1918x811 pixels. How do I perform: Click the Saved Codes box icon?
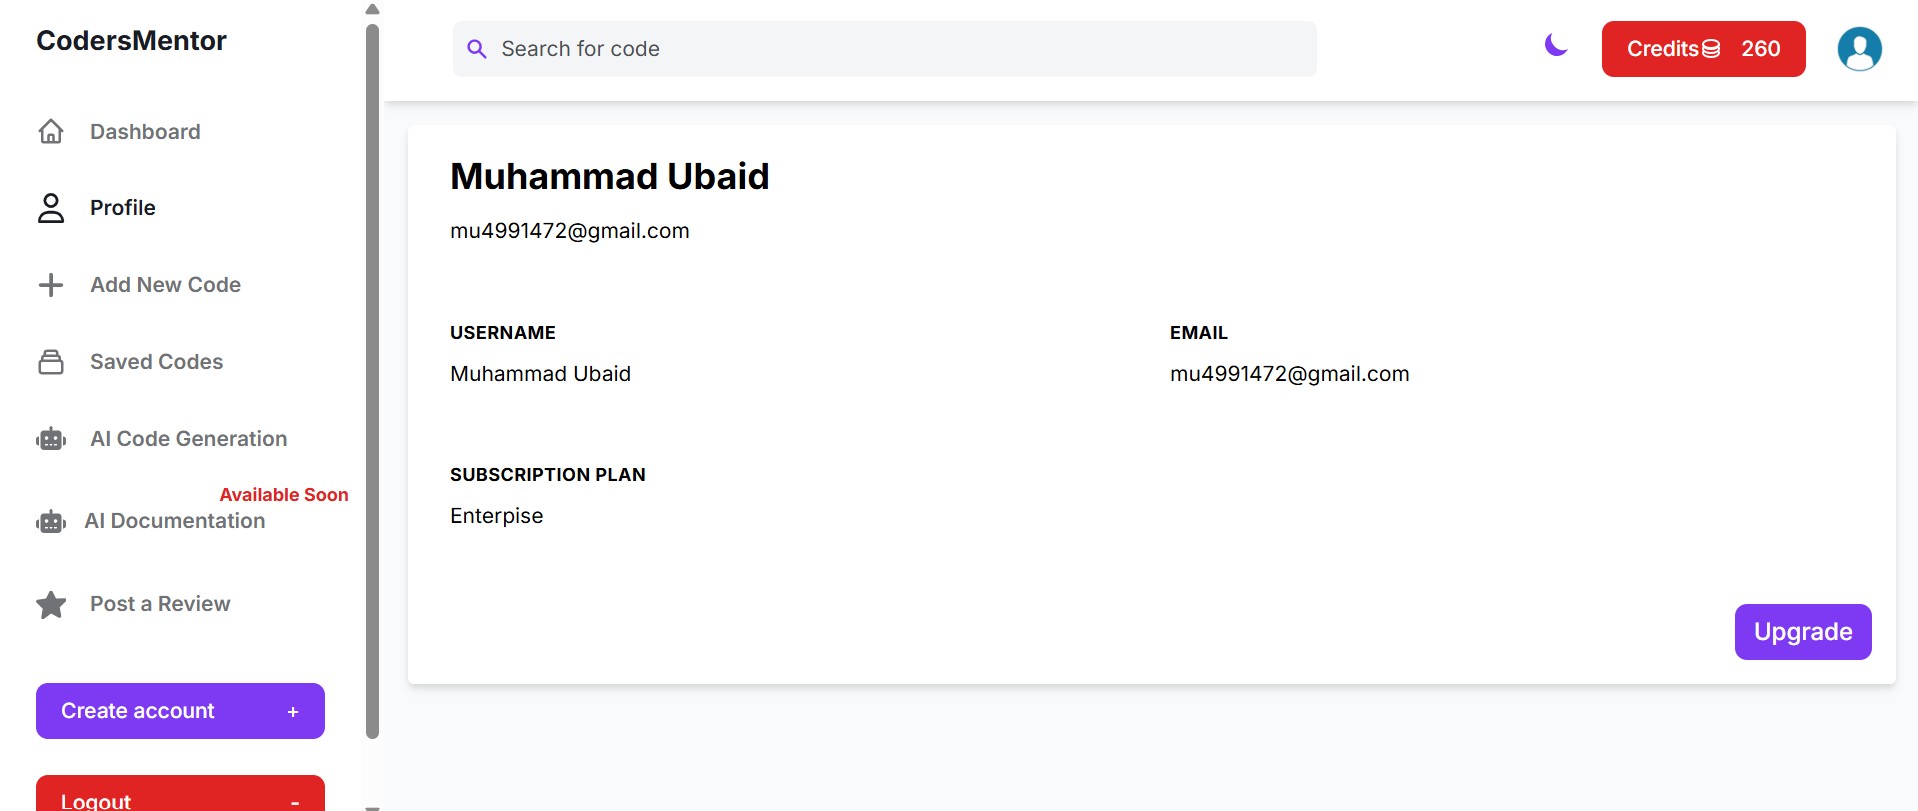51,362
